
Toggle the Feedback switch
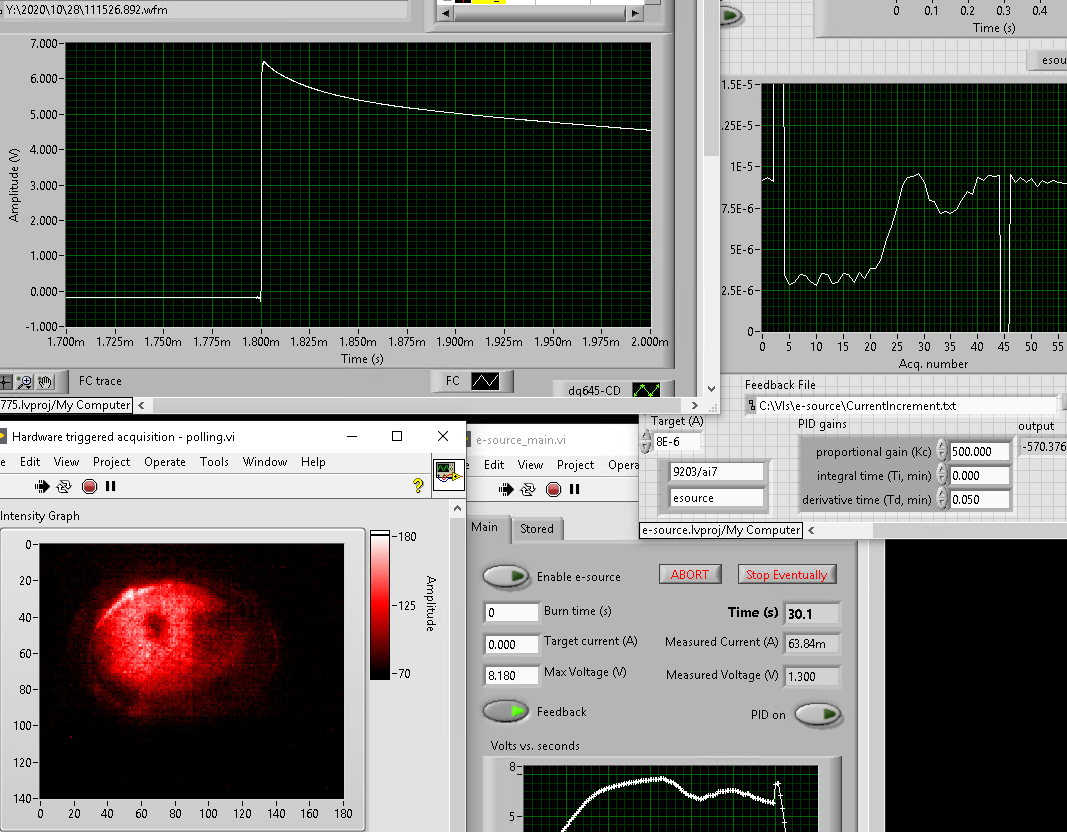507,711
